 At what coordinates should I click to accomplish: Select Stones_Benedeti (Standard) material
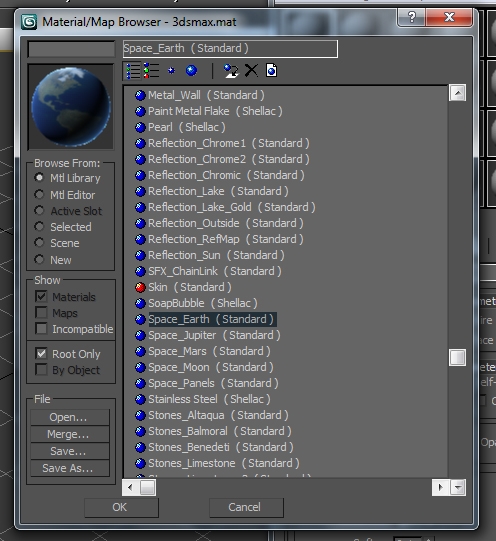[x=220, y=447]
